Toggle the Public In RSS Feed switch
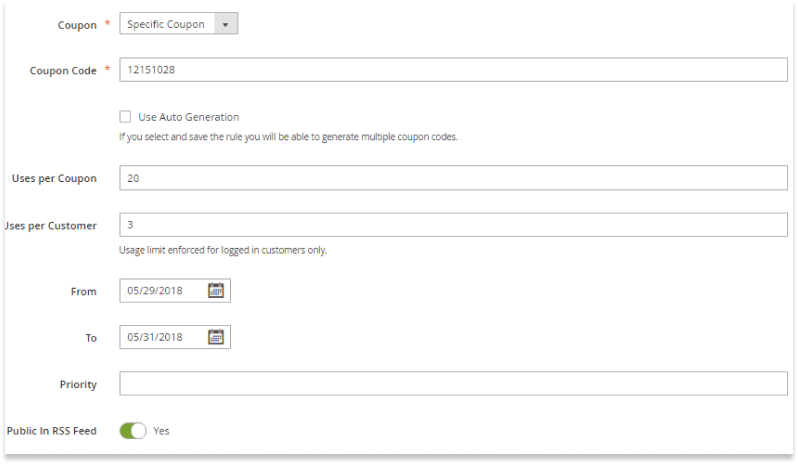Image resolution: width=798 pixels, height=464 pixels. [133, 431]
